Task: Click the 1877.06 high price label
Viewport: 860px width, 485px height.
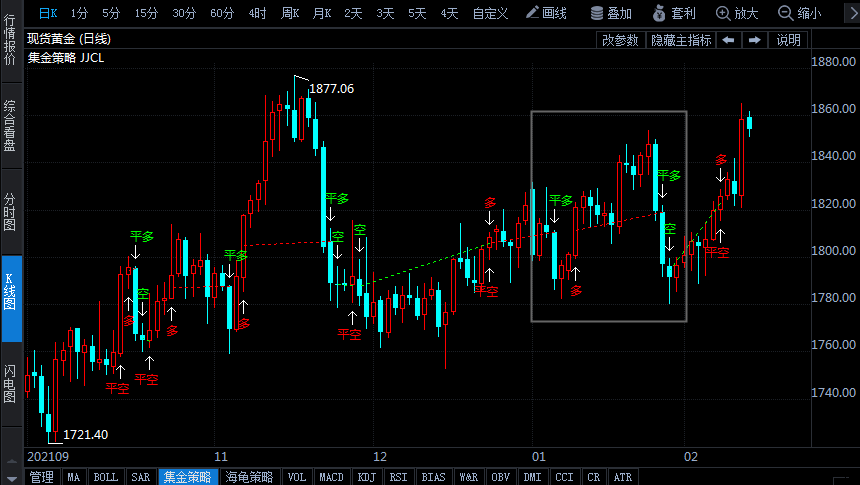Action: 331,89
